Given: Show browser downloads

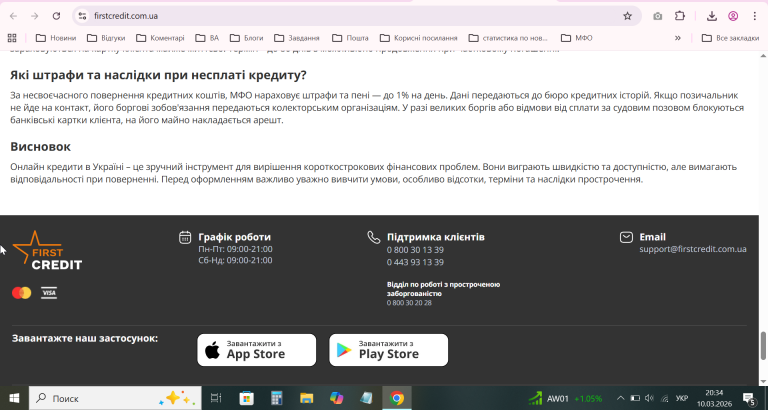Looking at the screenshot, I should click(x=712, y=16).
